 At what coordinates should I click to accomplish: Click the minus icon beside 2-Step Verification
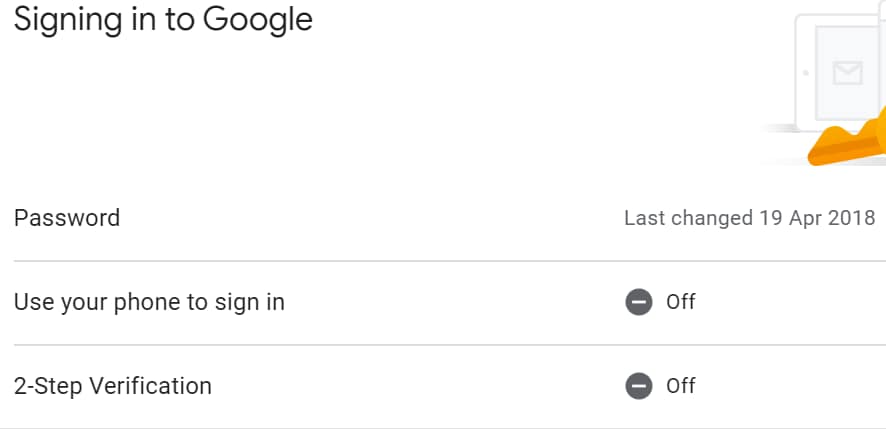(x=639, y=386)
